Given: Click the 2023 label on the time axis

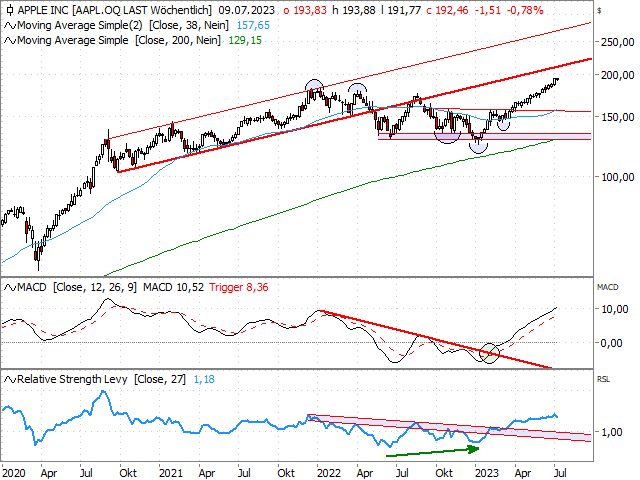Looking at the screenshot, I should [487, 473].
